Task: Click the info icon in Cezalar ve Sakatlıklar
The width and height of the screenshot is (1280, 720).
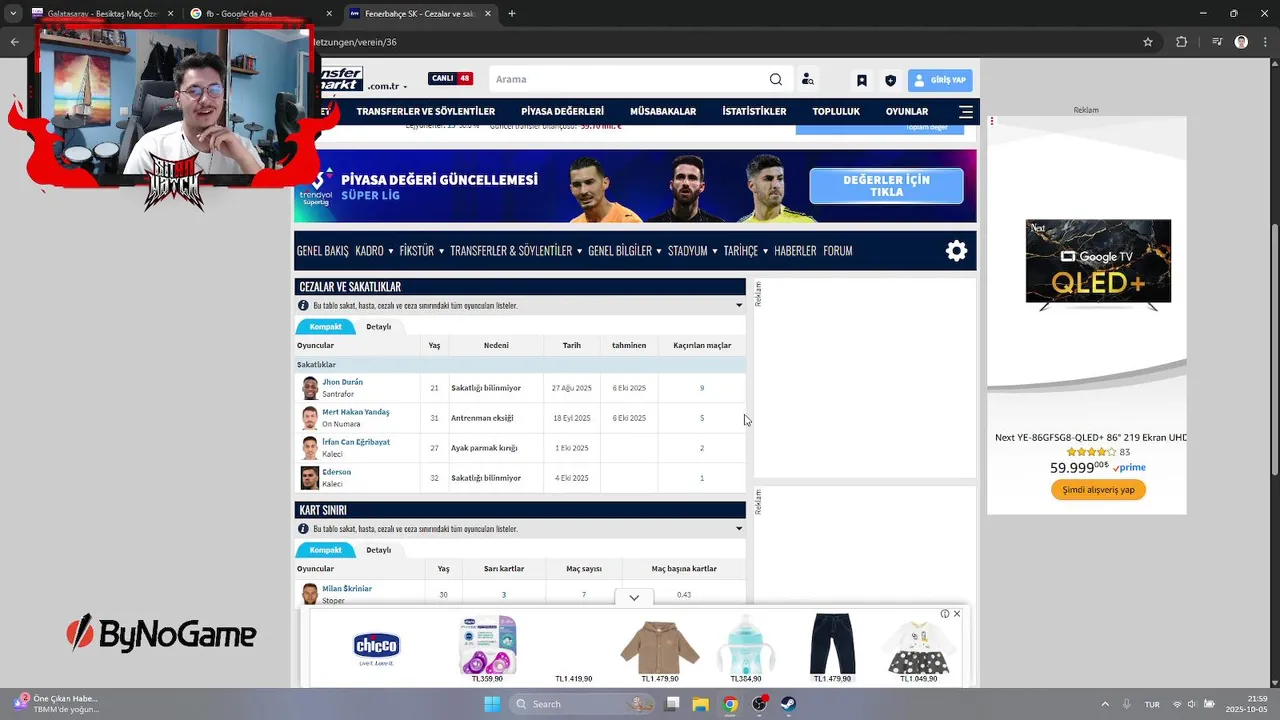Action: click(x=303, y=305)
